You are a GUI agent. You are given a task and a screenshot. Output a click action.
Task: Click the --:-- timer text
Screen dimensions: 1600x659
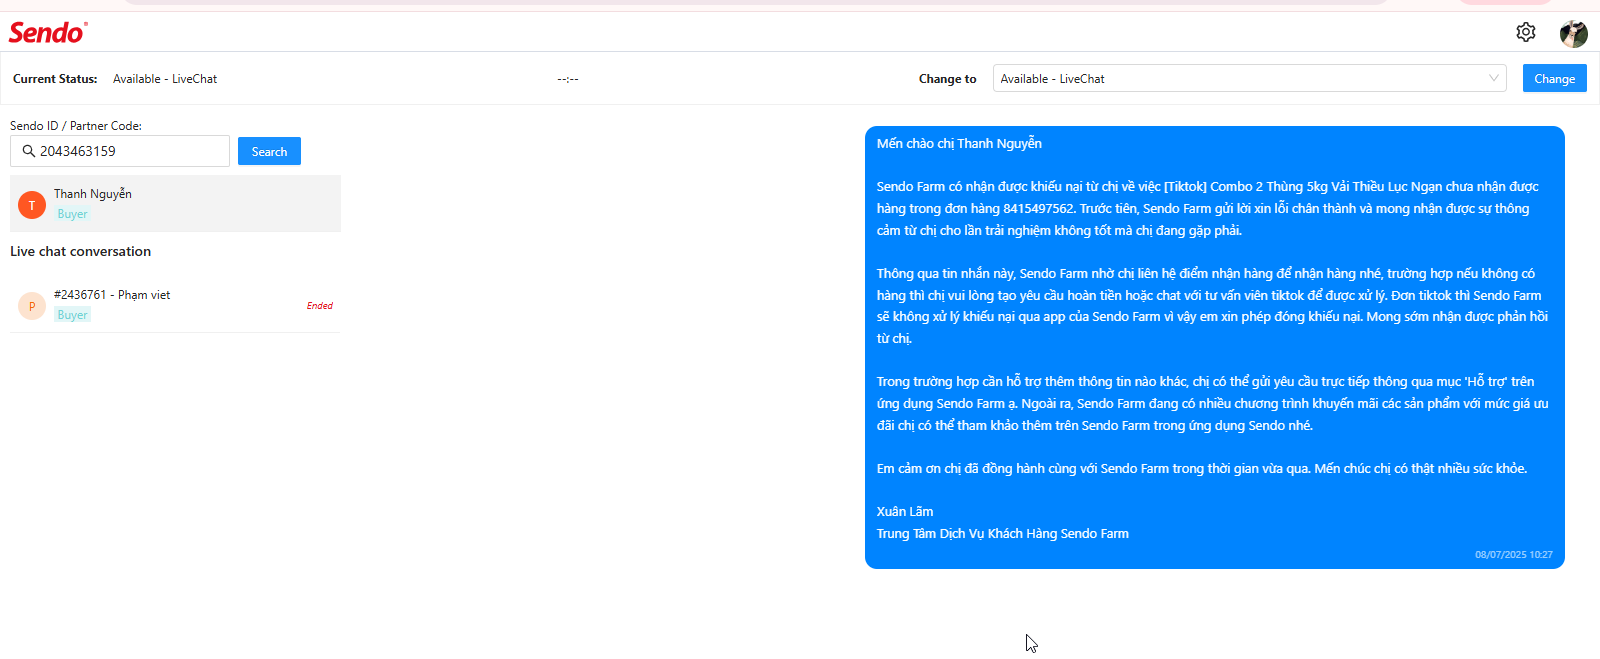(568, 79)
